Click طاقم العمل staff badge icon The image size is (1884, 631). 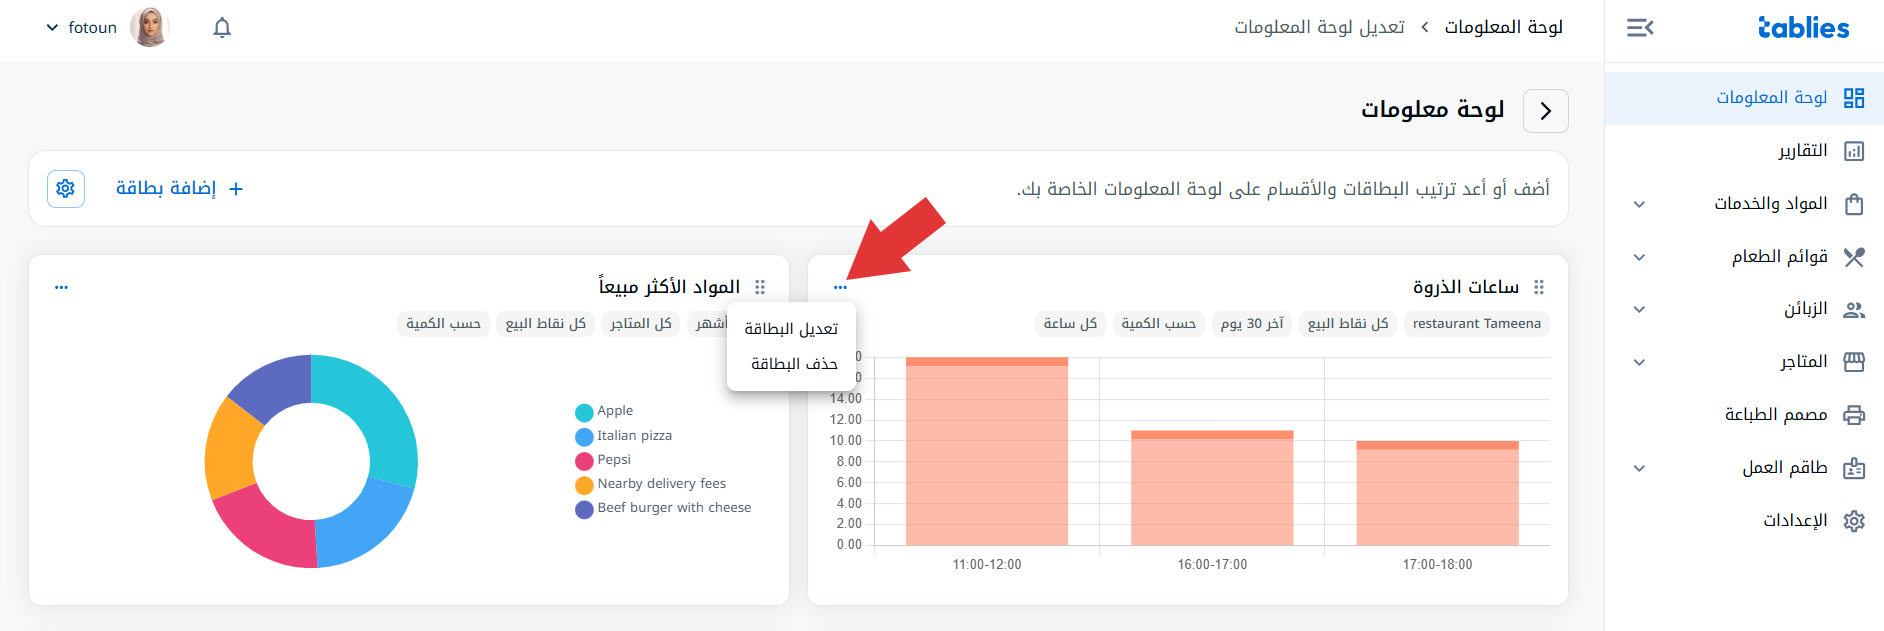tap(1854, 468)
